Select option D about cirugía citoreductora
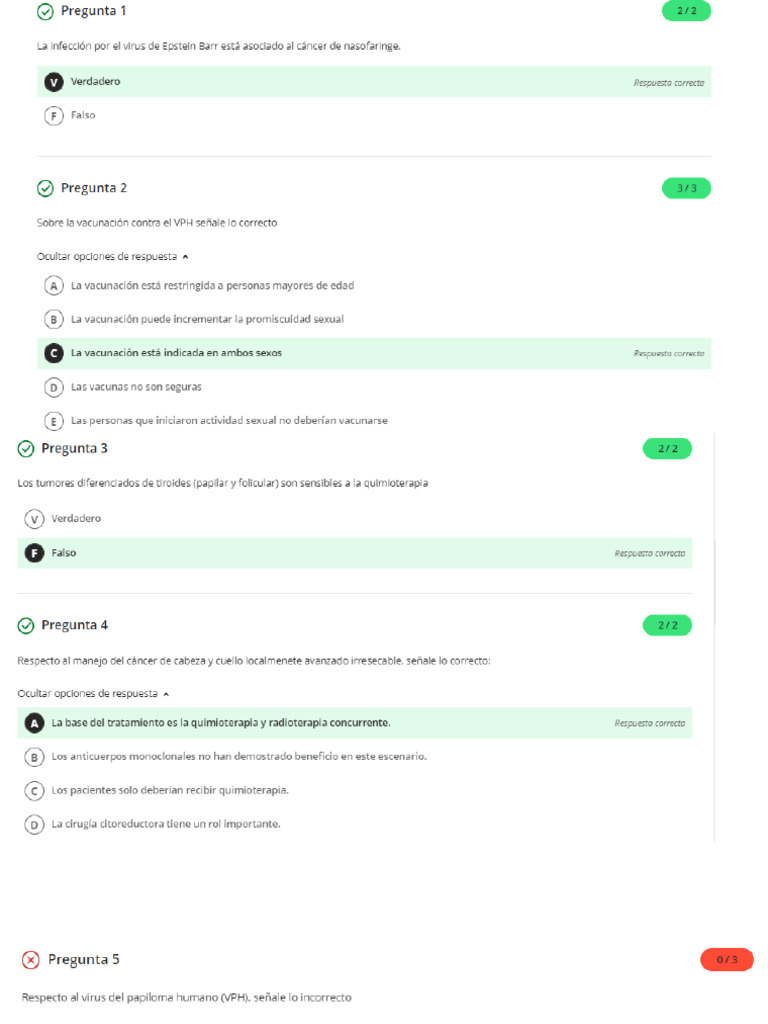Screen dimensions: 768x1024 coord(35,824)
